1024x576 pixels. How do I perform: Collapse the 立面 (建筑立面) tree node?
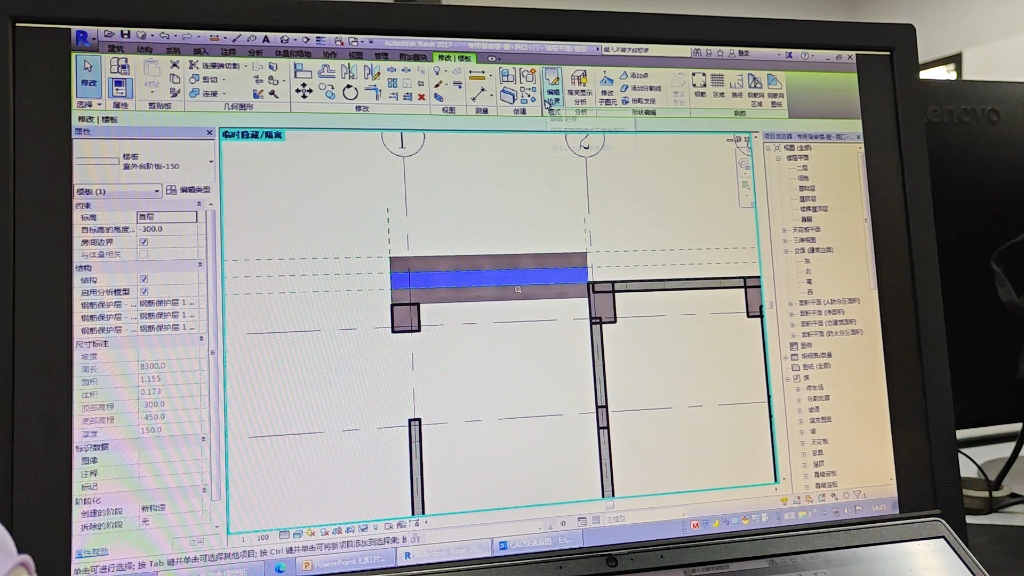click(786, 251)
